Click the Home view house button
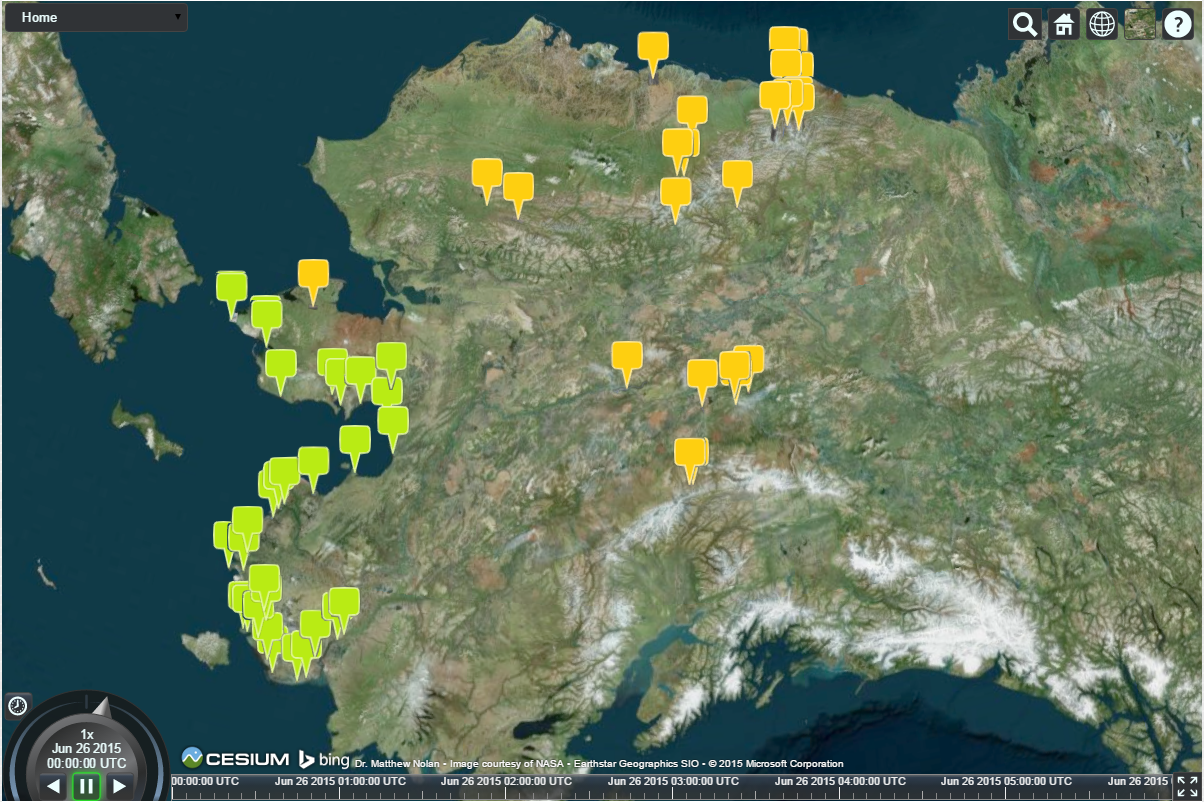The image size is (1204, 802). pos(1063,24)
